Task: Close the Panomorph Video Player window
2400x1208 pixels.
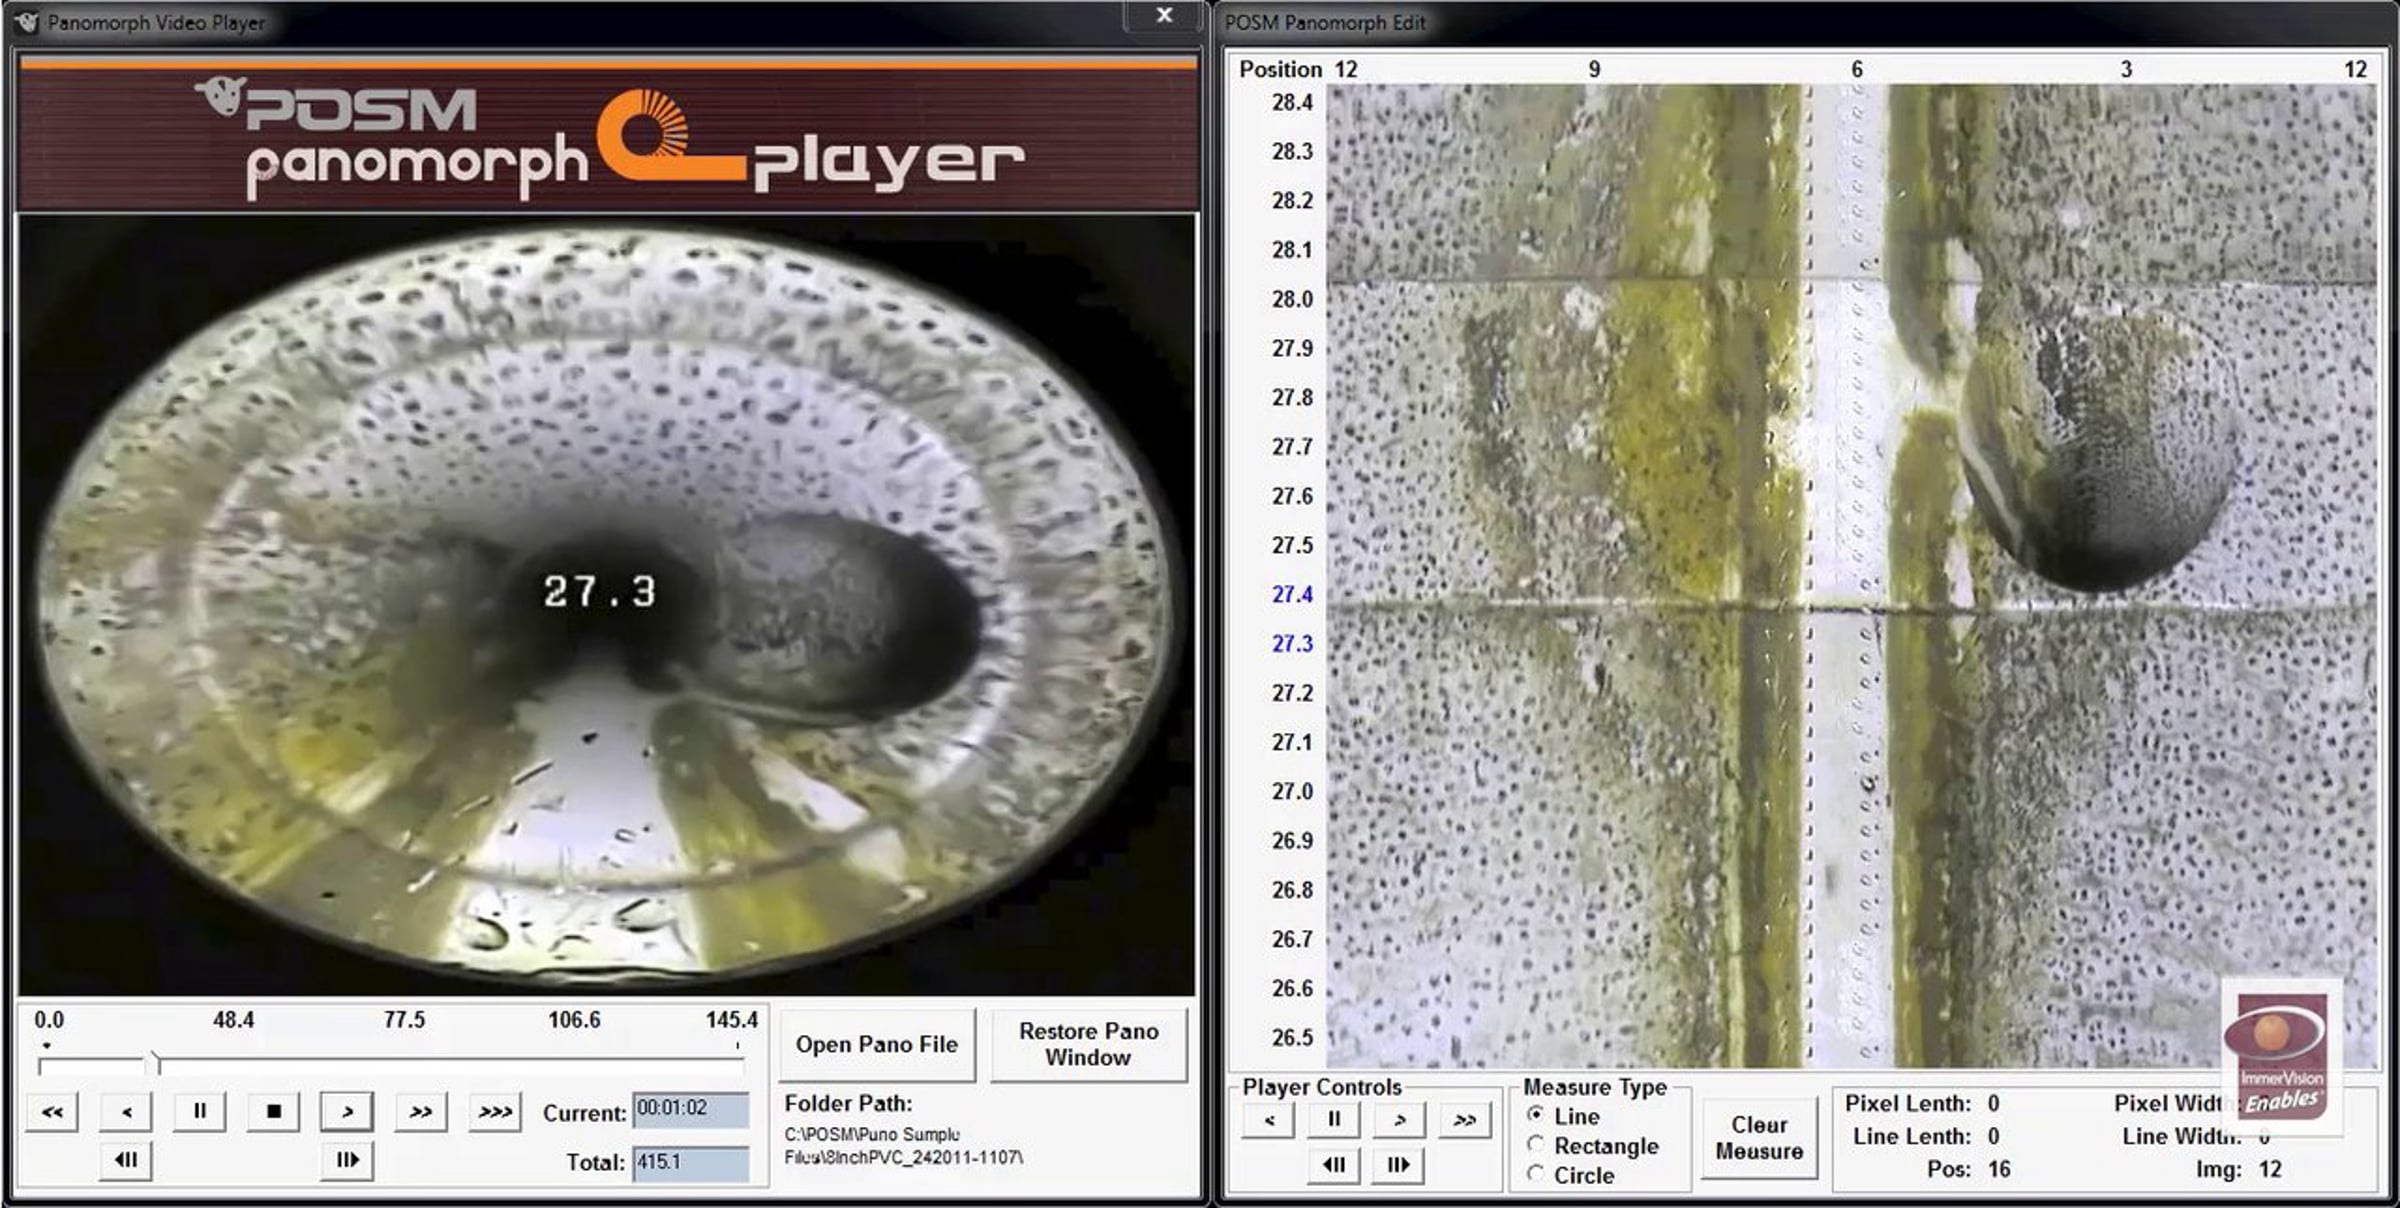Action: (1164, 15)
